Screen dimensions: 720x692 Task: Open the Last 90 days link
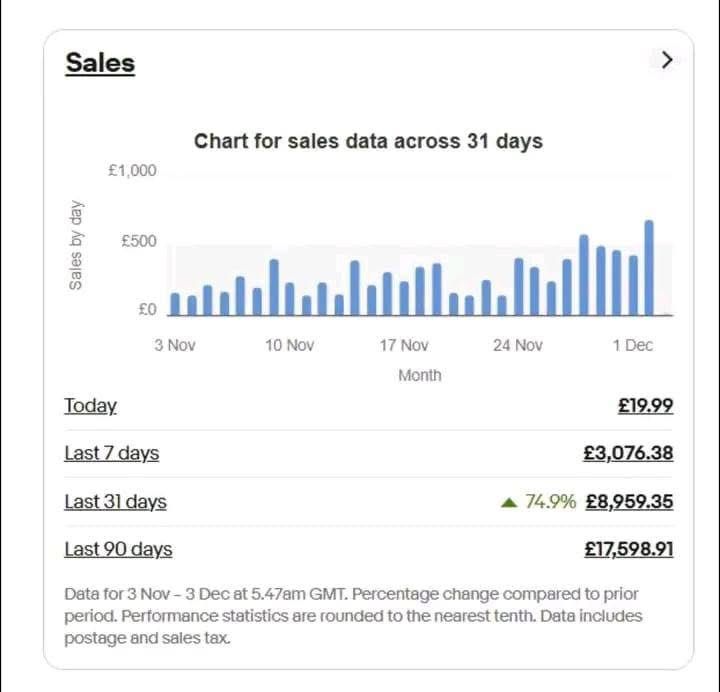coord(118,549)
